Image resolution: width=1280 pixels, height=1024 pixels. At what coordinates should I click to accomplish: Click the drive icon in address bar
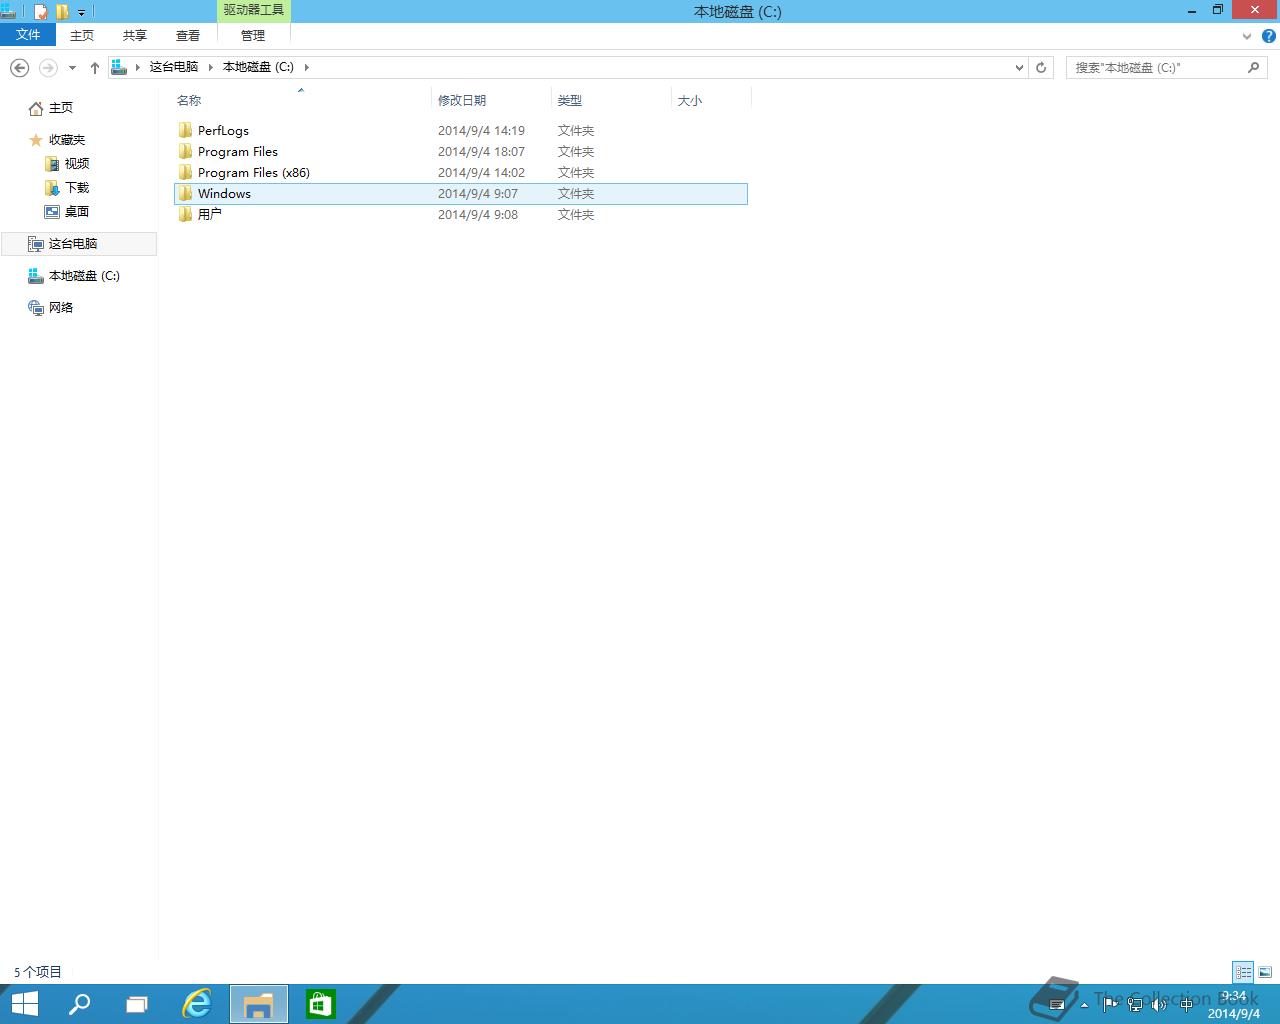point(119,67)
